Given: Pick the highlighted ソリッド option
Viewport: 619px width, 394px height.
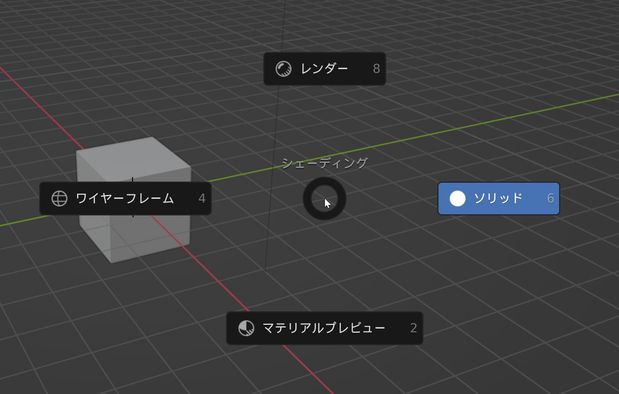Looking at the screenshot, I should click(x=499, y=198).
